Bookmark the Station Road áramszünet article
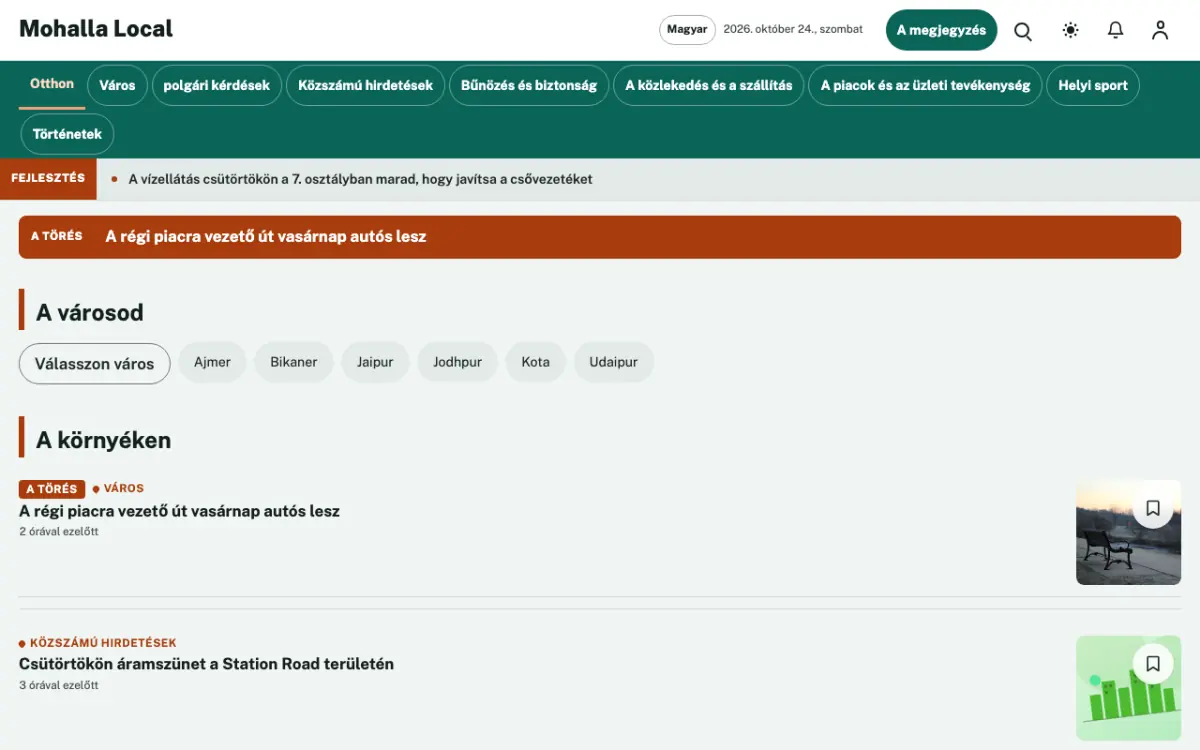1200x750 pixels. pos(1153,663)
